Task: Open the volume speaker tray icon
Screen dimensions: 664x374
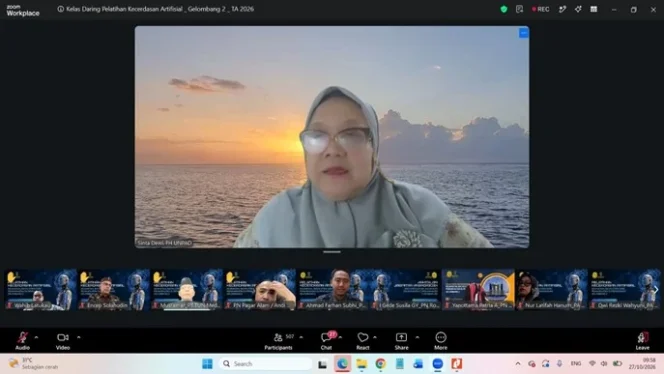Action: pos(604,363)
